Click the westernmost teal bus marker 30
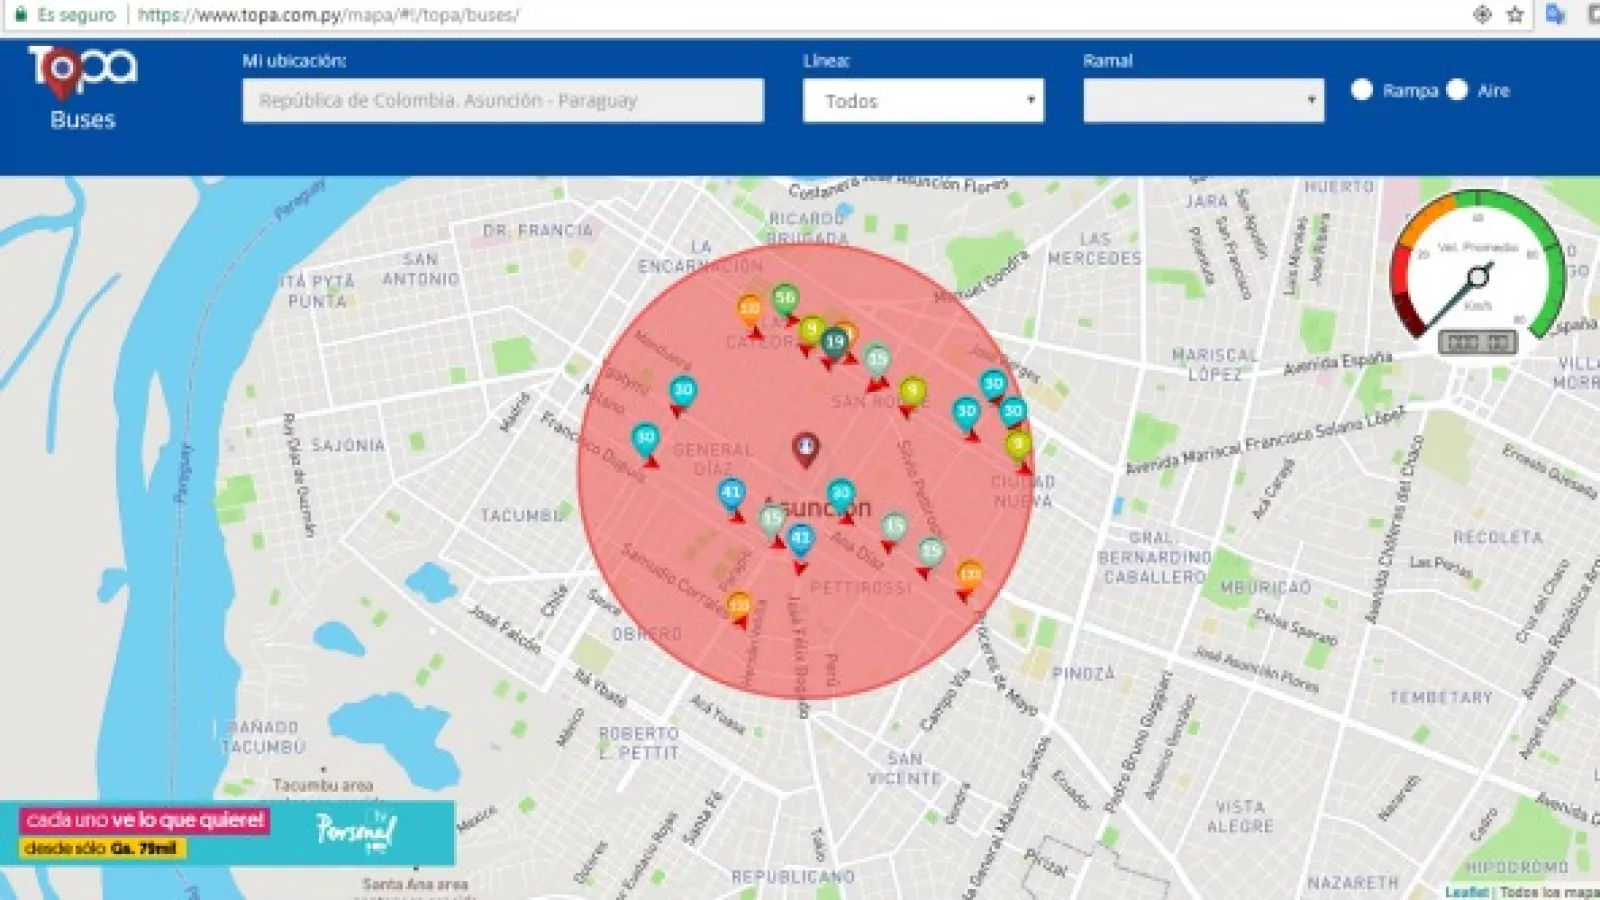 click(x=645, y=438)
